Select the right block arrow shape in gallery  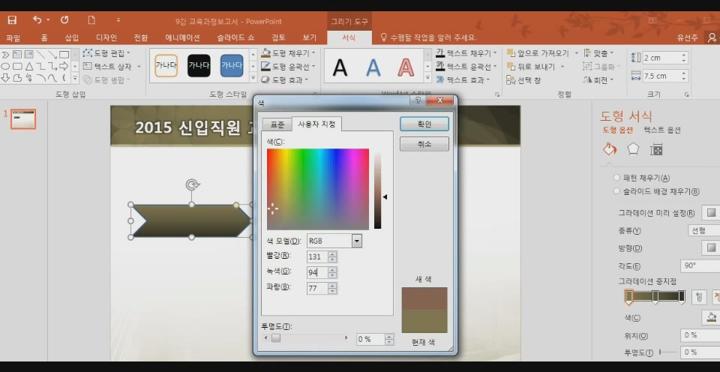pos(64,67)
